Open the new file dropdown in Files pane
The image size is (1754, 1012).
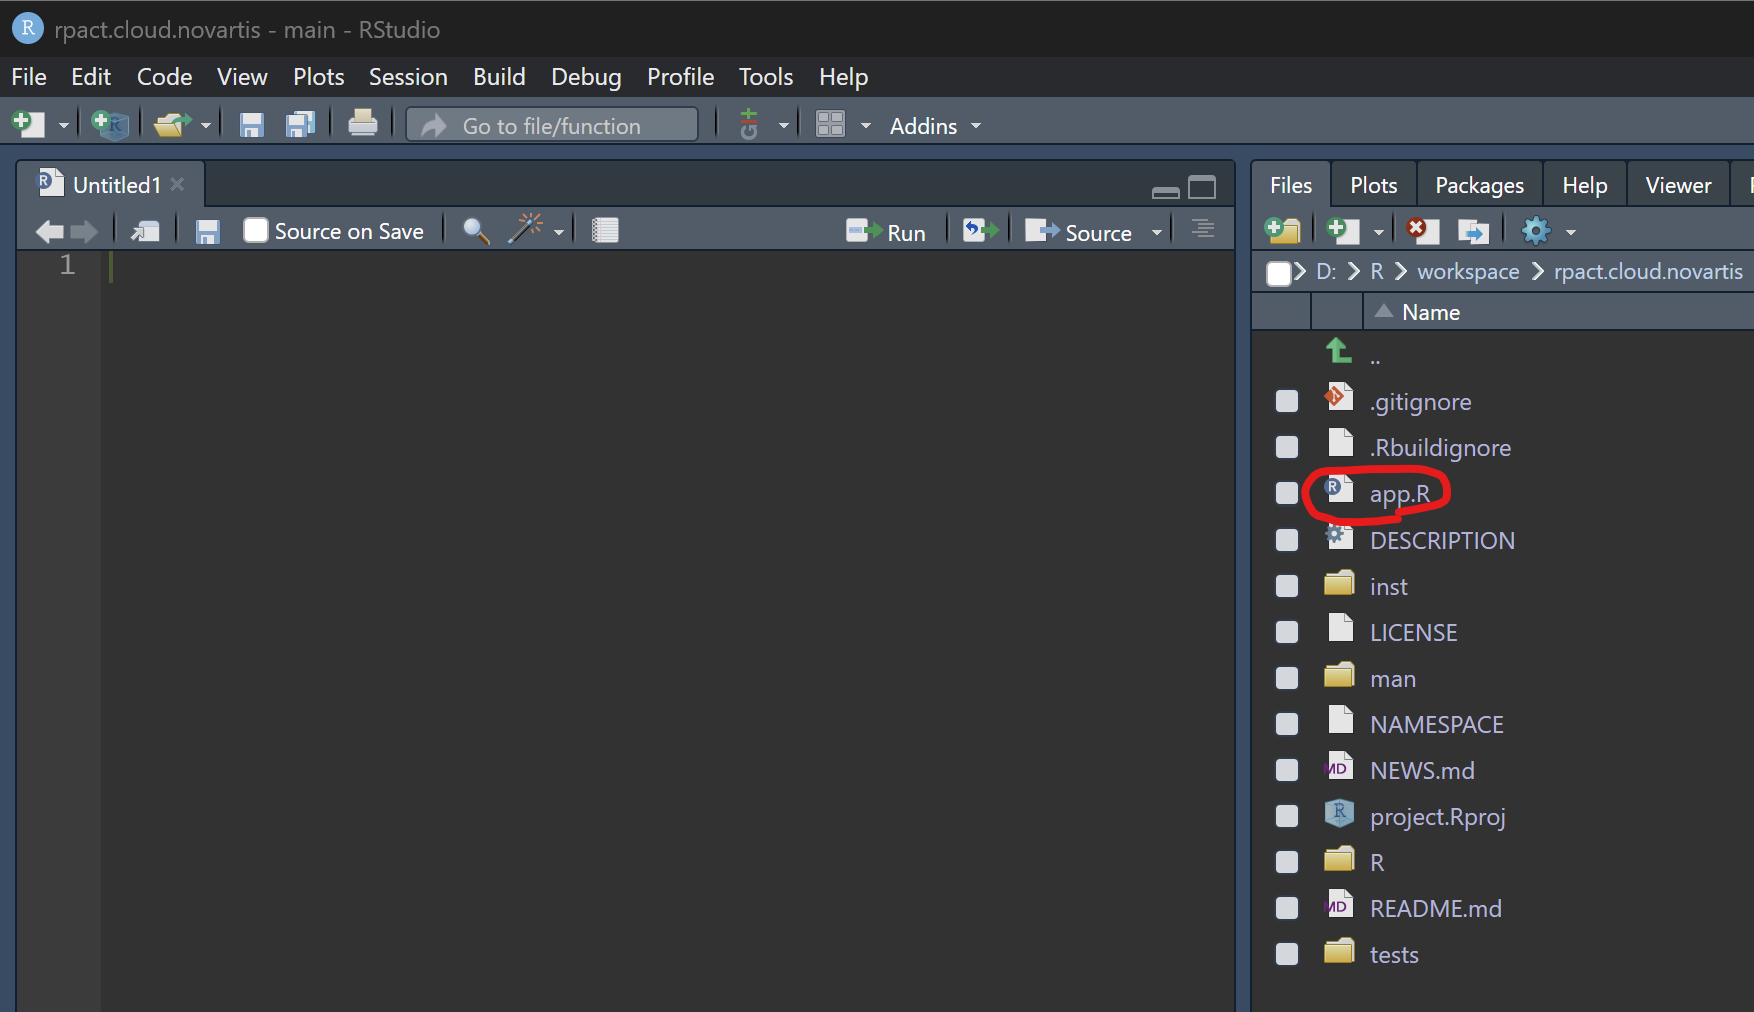tap(1379, 230)
